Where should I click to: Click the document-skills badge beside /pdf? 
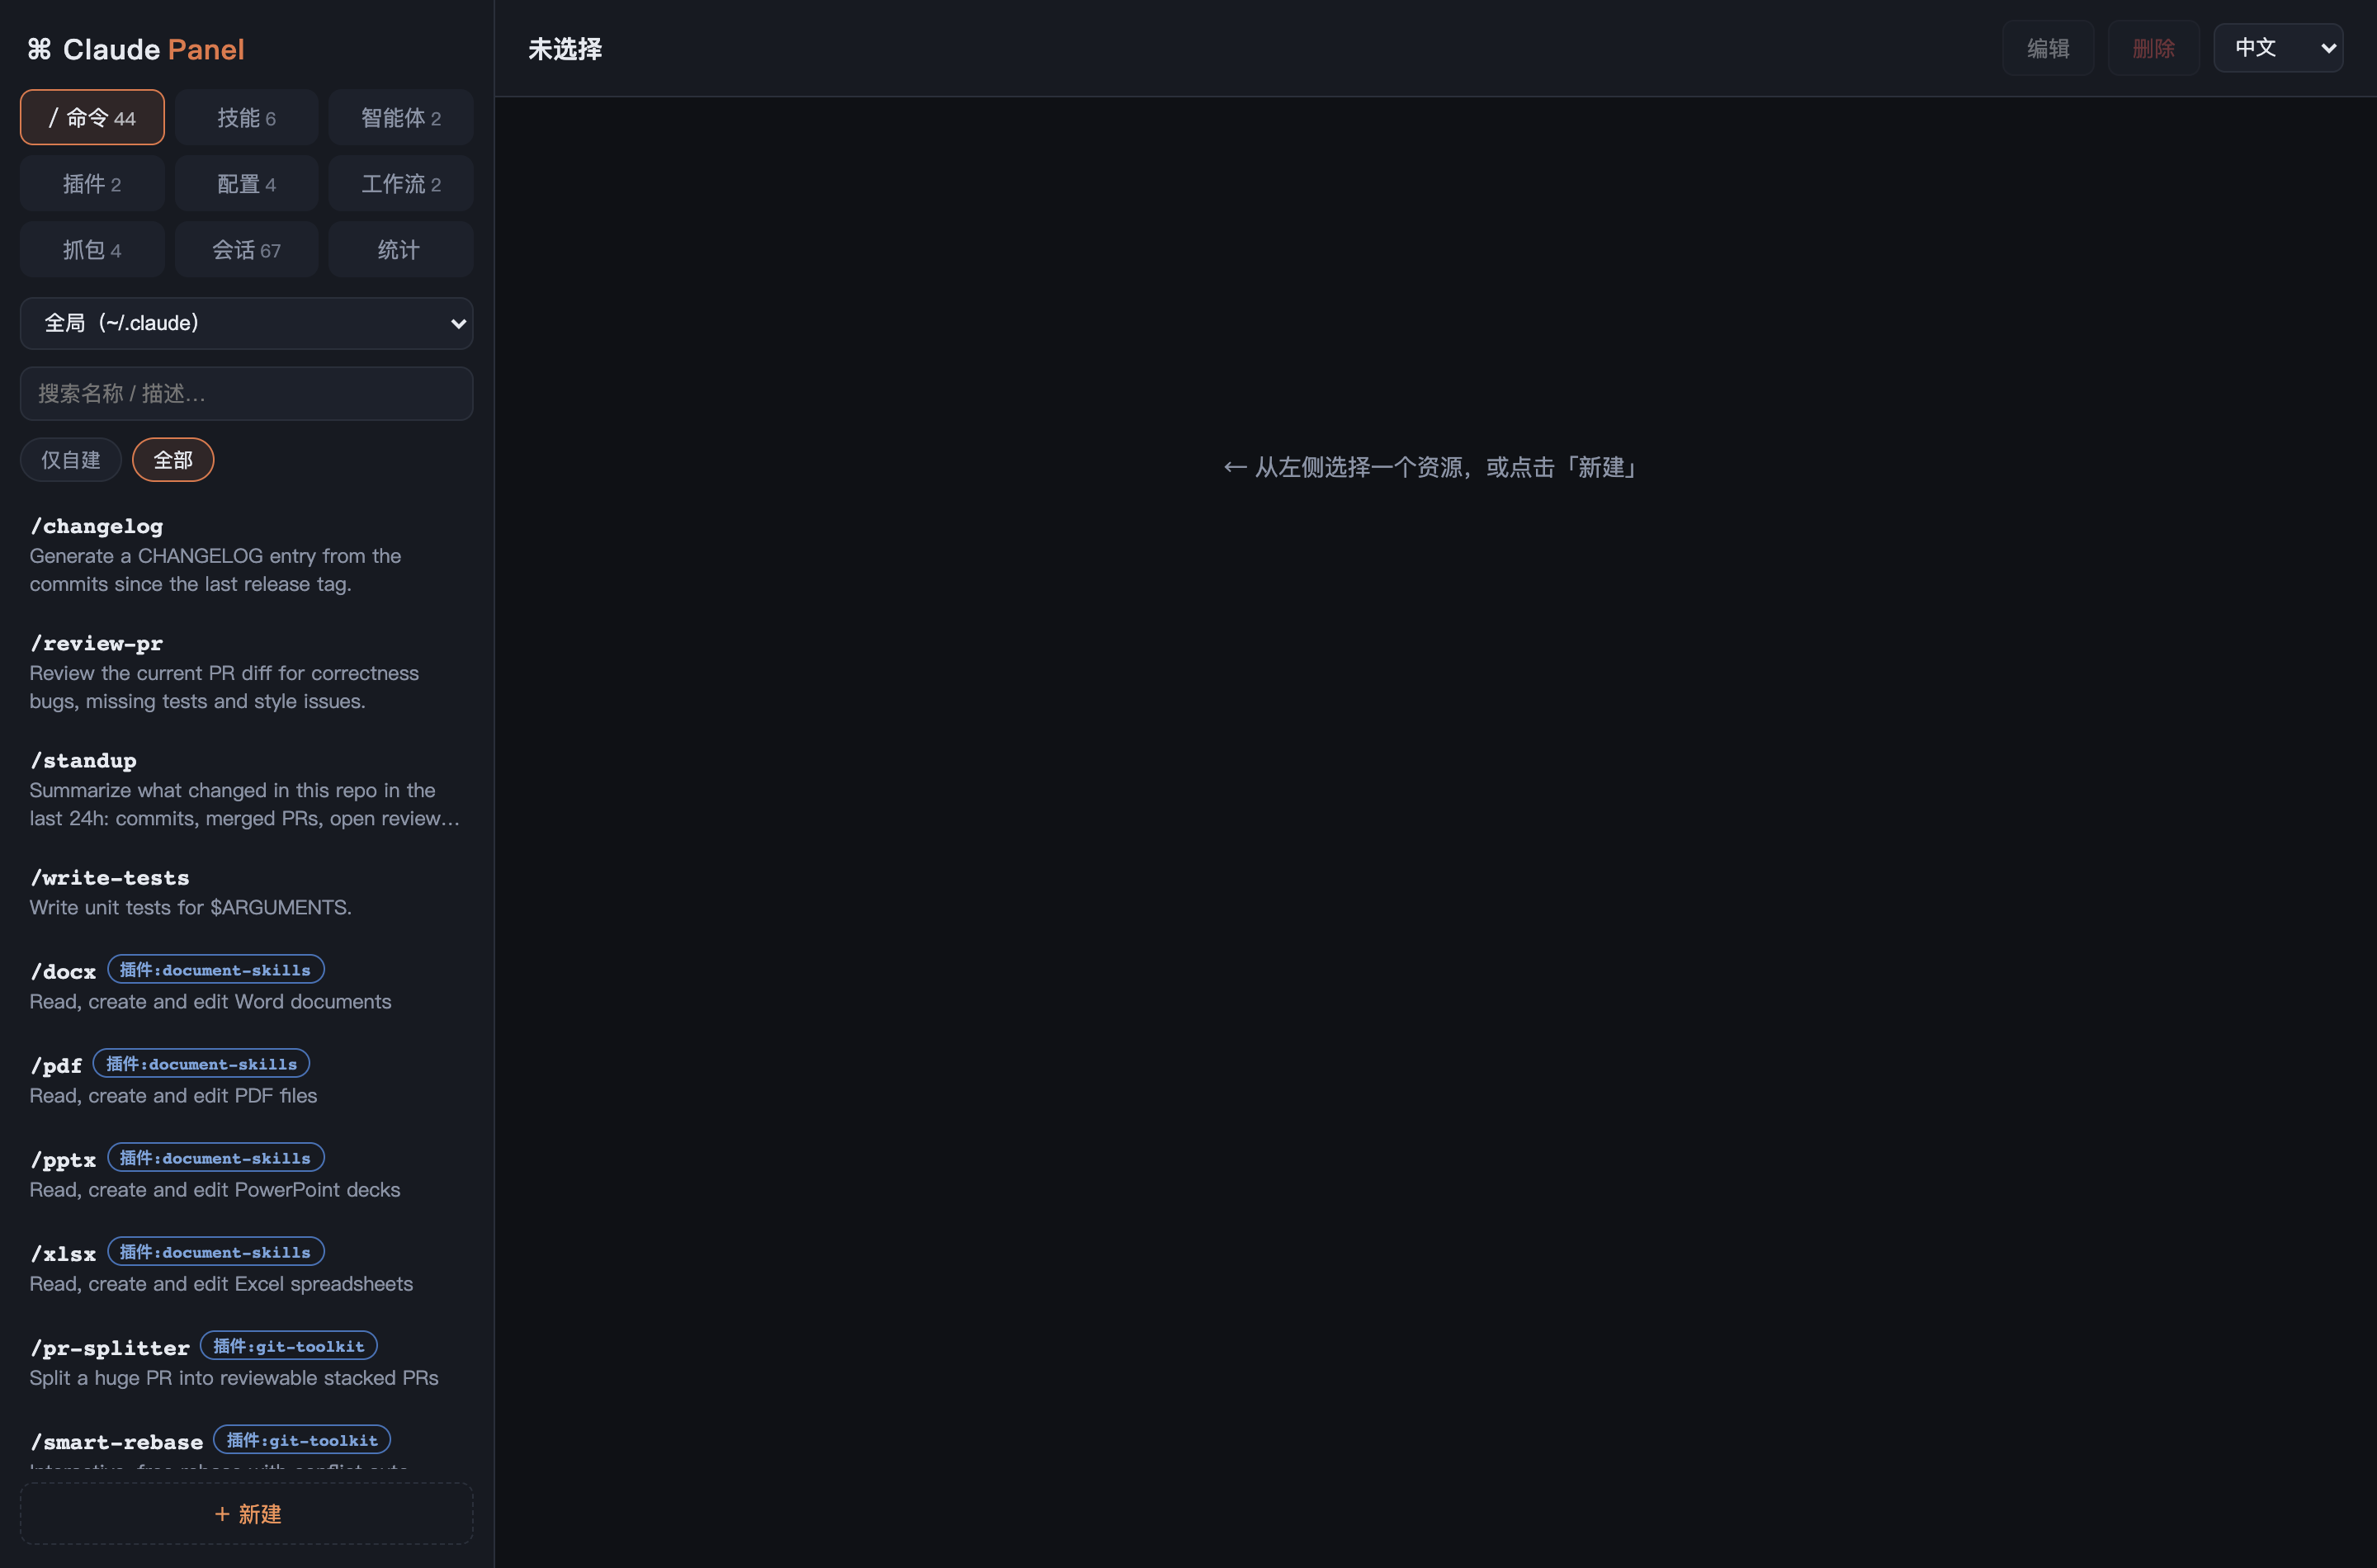pyautogui.click(x=201, y=1064)
